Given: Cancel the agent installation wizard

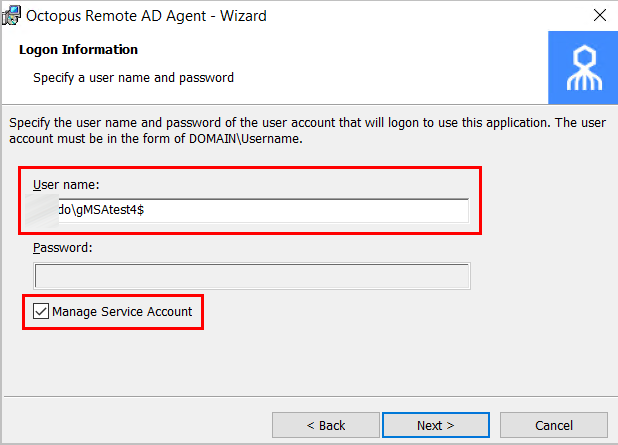Looking at the screenshot, I should [553, 425].
